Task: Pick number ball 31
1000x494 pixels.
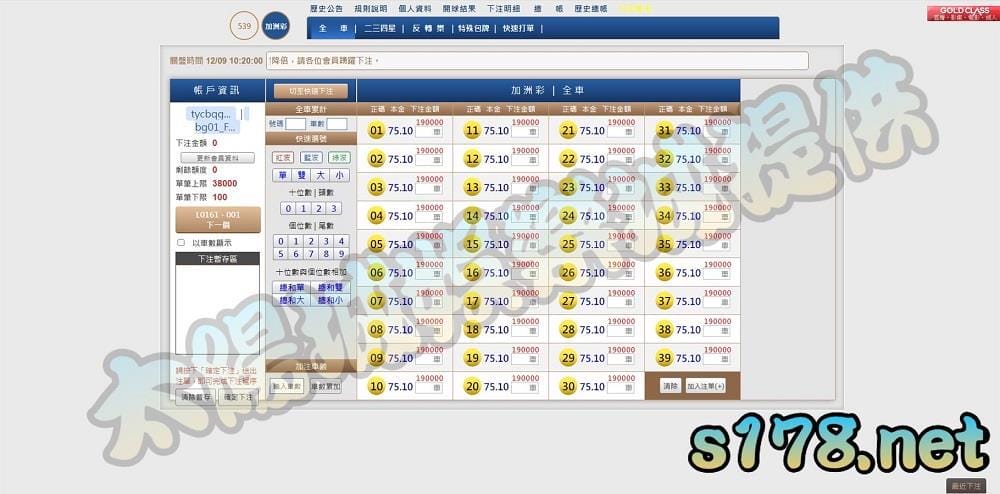Action: tap(665, 131)
